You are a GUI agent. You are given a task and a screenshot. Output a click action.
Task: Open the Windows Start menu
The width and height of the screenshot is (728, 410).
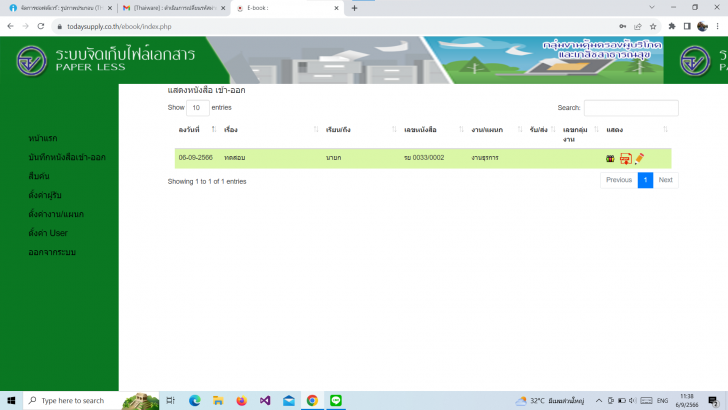point(11,400)
